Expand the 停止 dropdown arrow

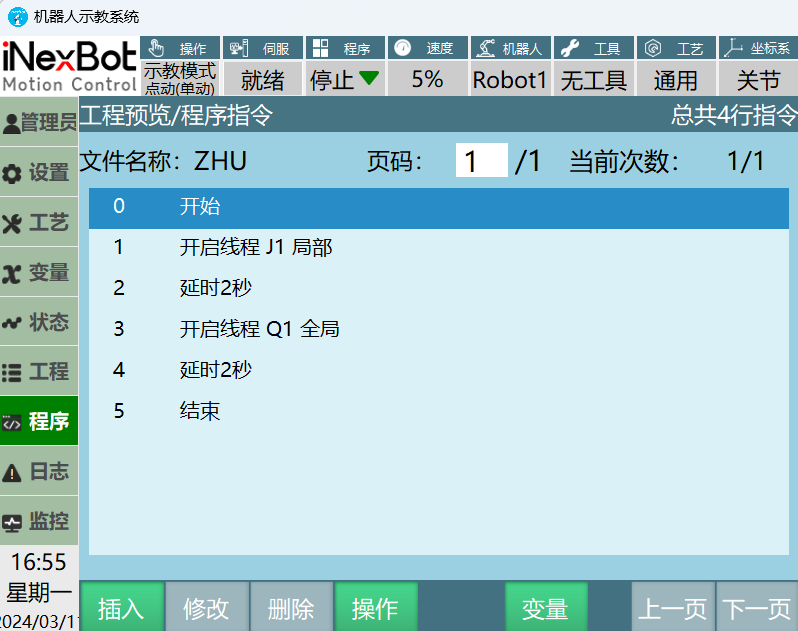click(x=369, y=78)
